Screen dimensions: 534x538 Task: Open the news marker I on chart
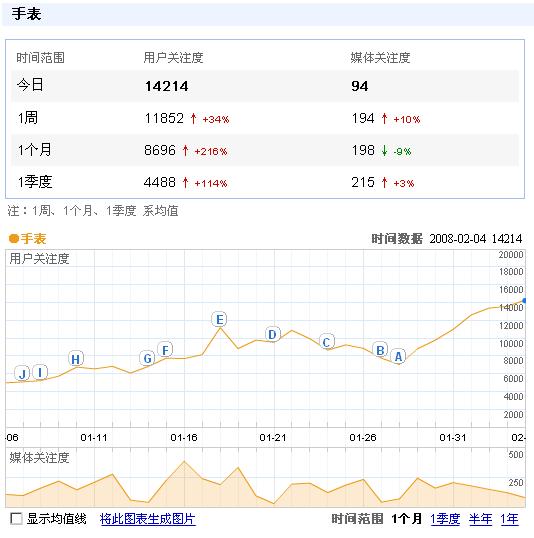40,372
